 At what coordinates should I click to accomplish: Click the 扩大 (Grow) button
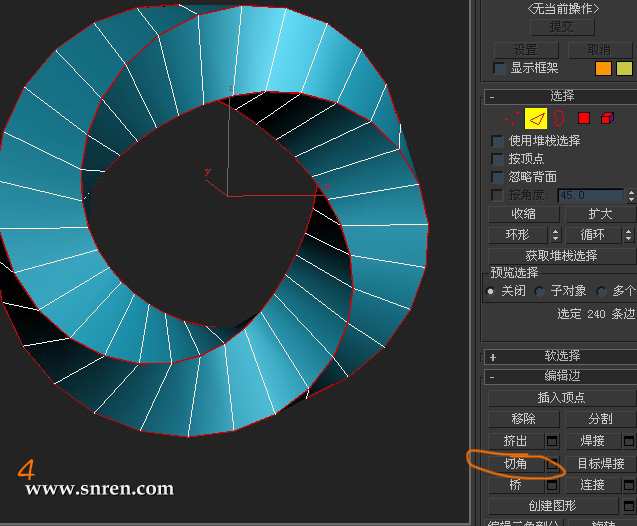[x=600, y=214]
